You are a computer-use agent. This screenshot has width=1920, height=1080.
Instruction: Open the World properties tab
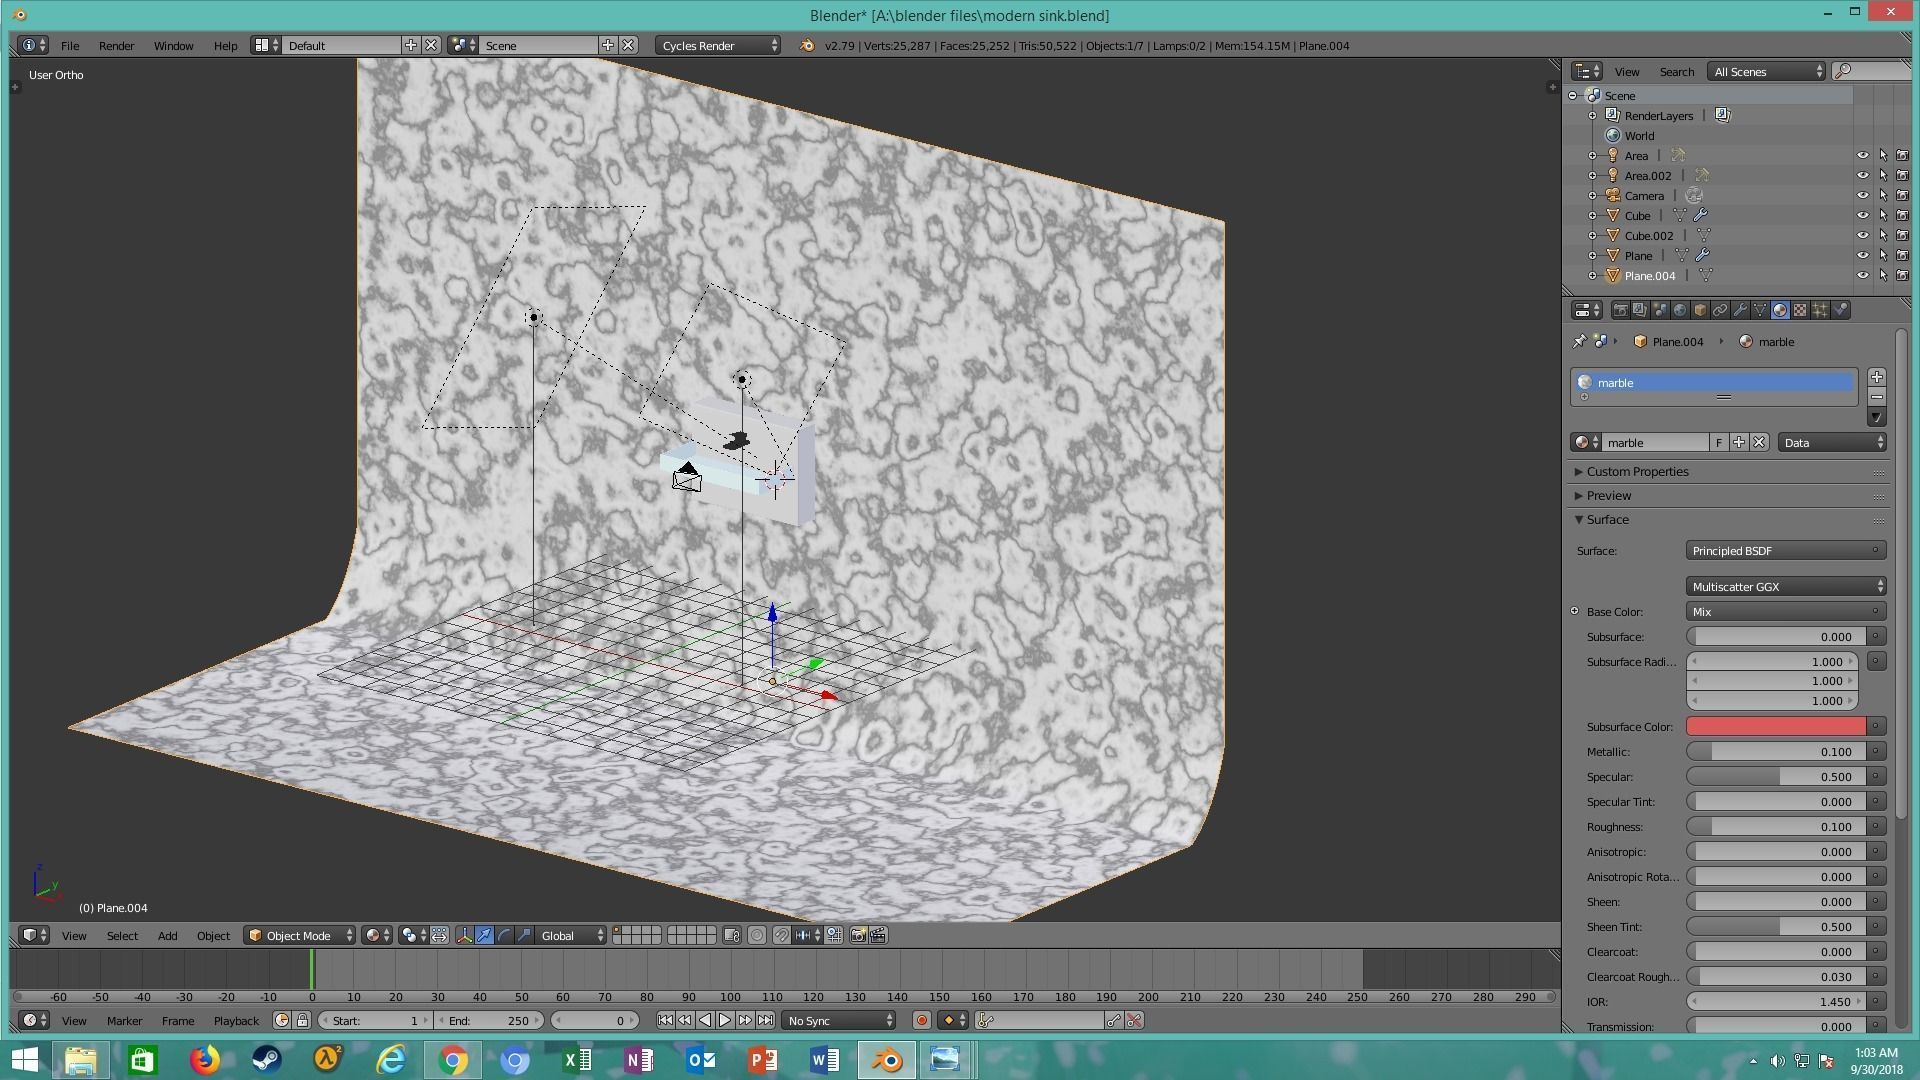1680,310
